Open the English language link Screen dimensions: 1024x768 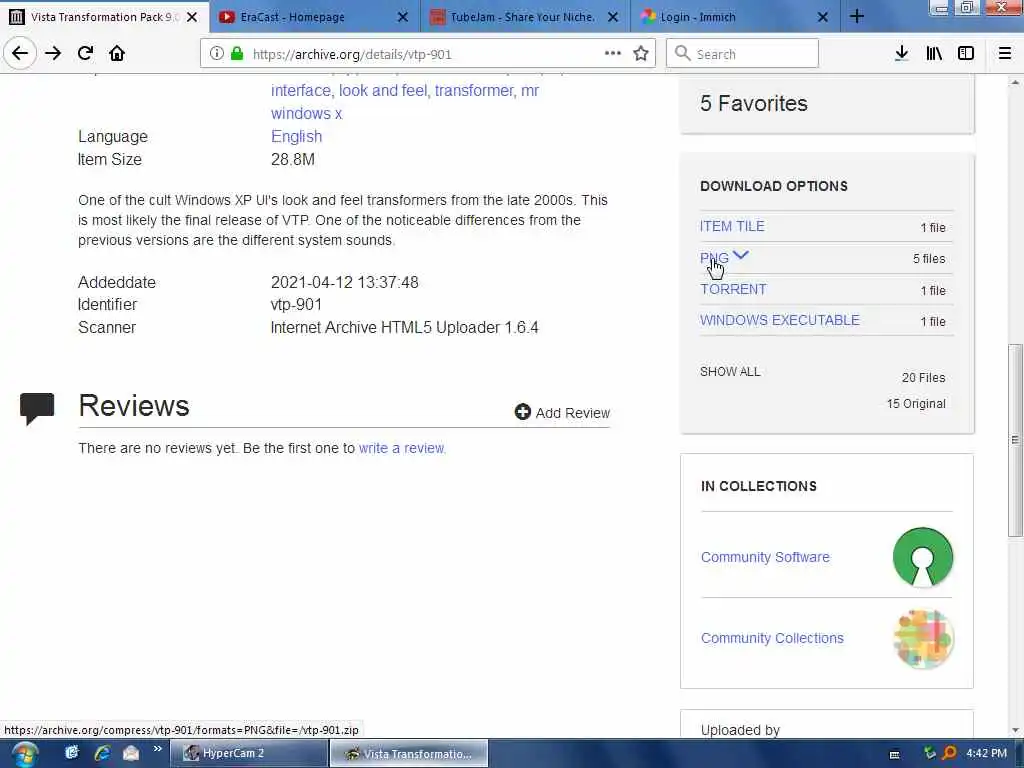(296, 136)
